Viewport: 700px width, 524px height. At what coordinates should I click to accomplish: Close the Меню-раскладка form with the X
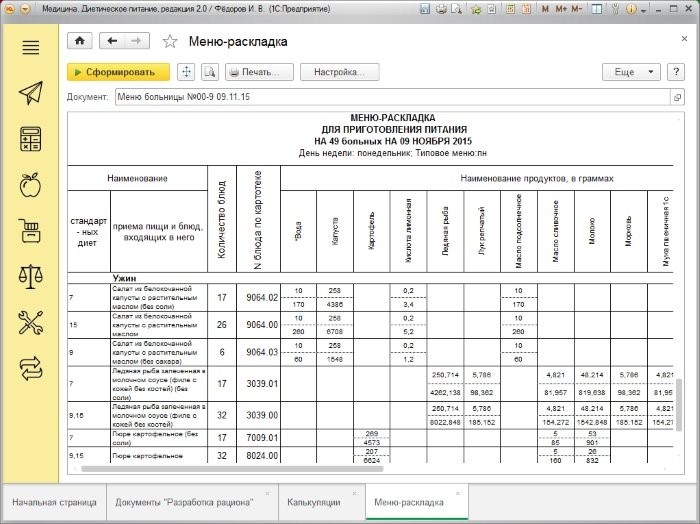684,39
